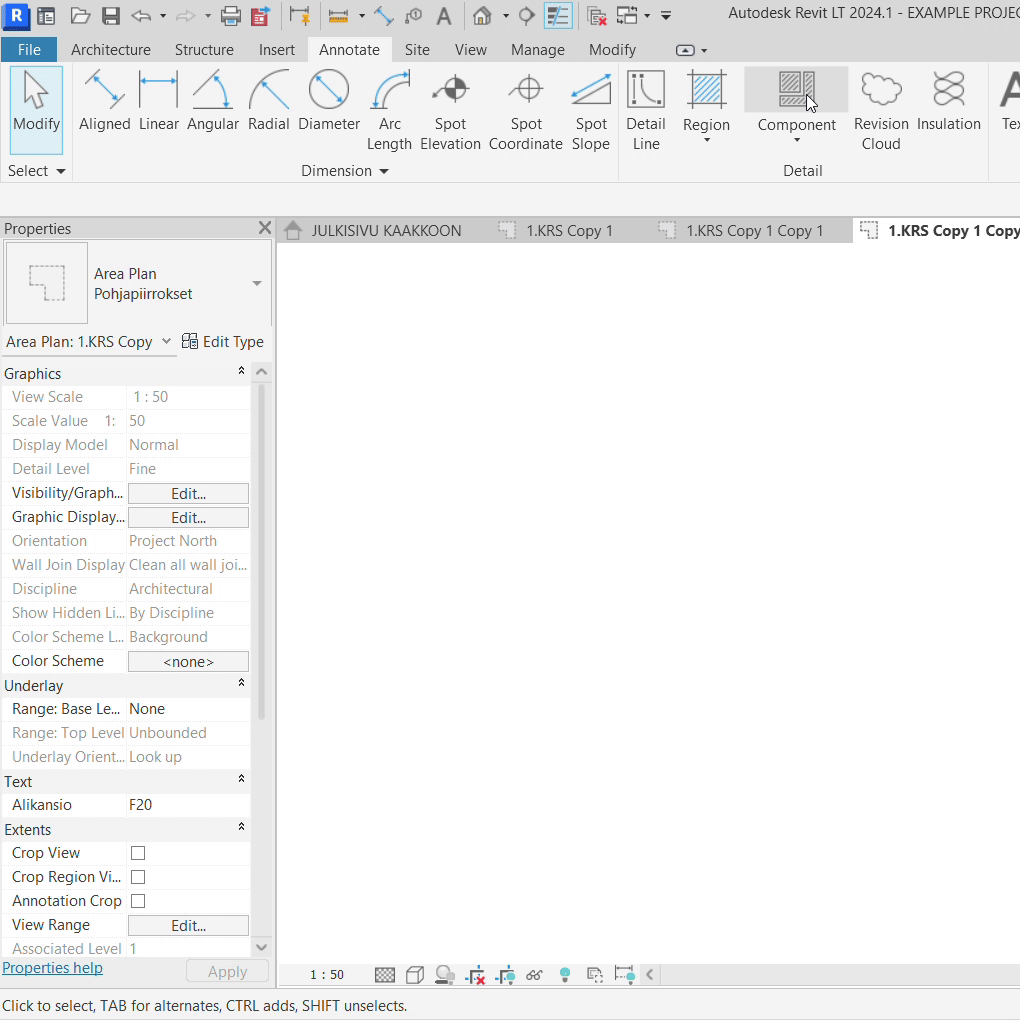Open the Properties help link
The image size is (1020, 1020).
click(52, 968)
